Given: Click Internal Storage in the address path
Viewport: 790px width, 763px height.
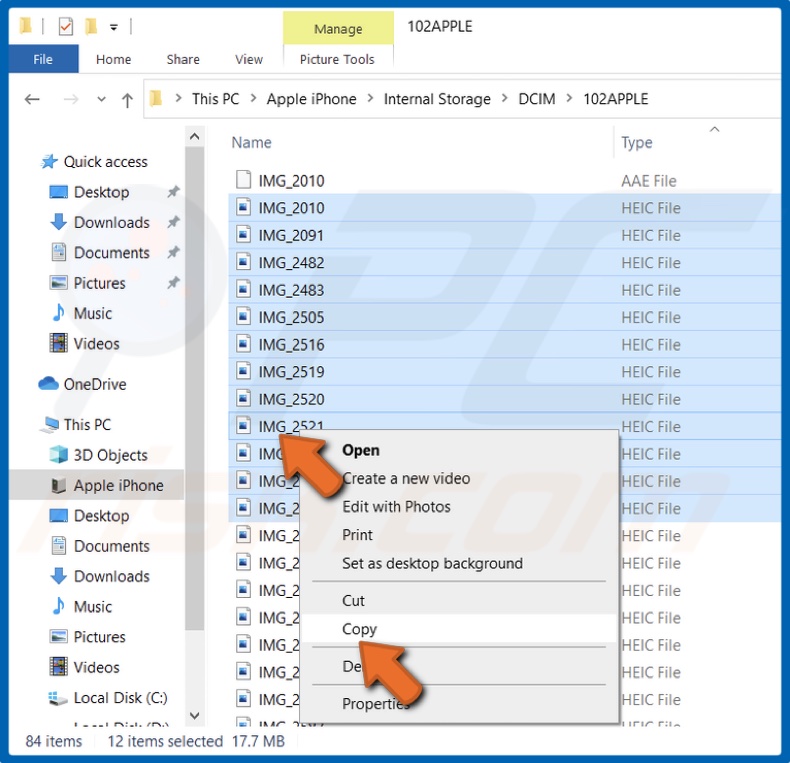Looking at the screenshot, I should [437, 99].
